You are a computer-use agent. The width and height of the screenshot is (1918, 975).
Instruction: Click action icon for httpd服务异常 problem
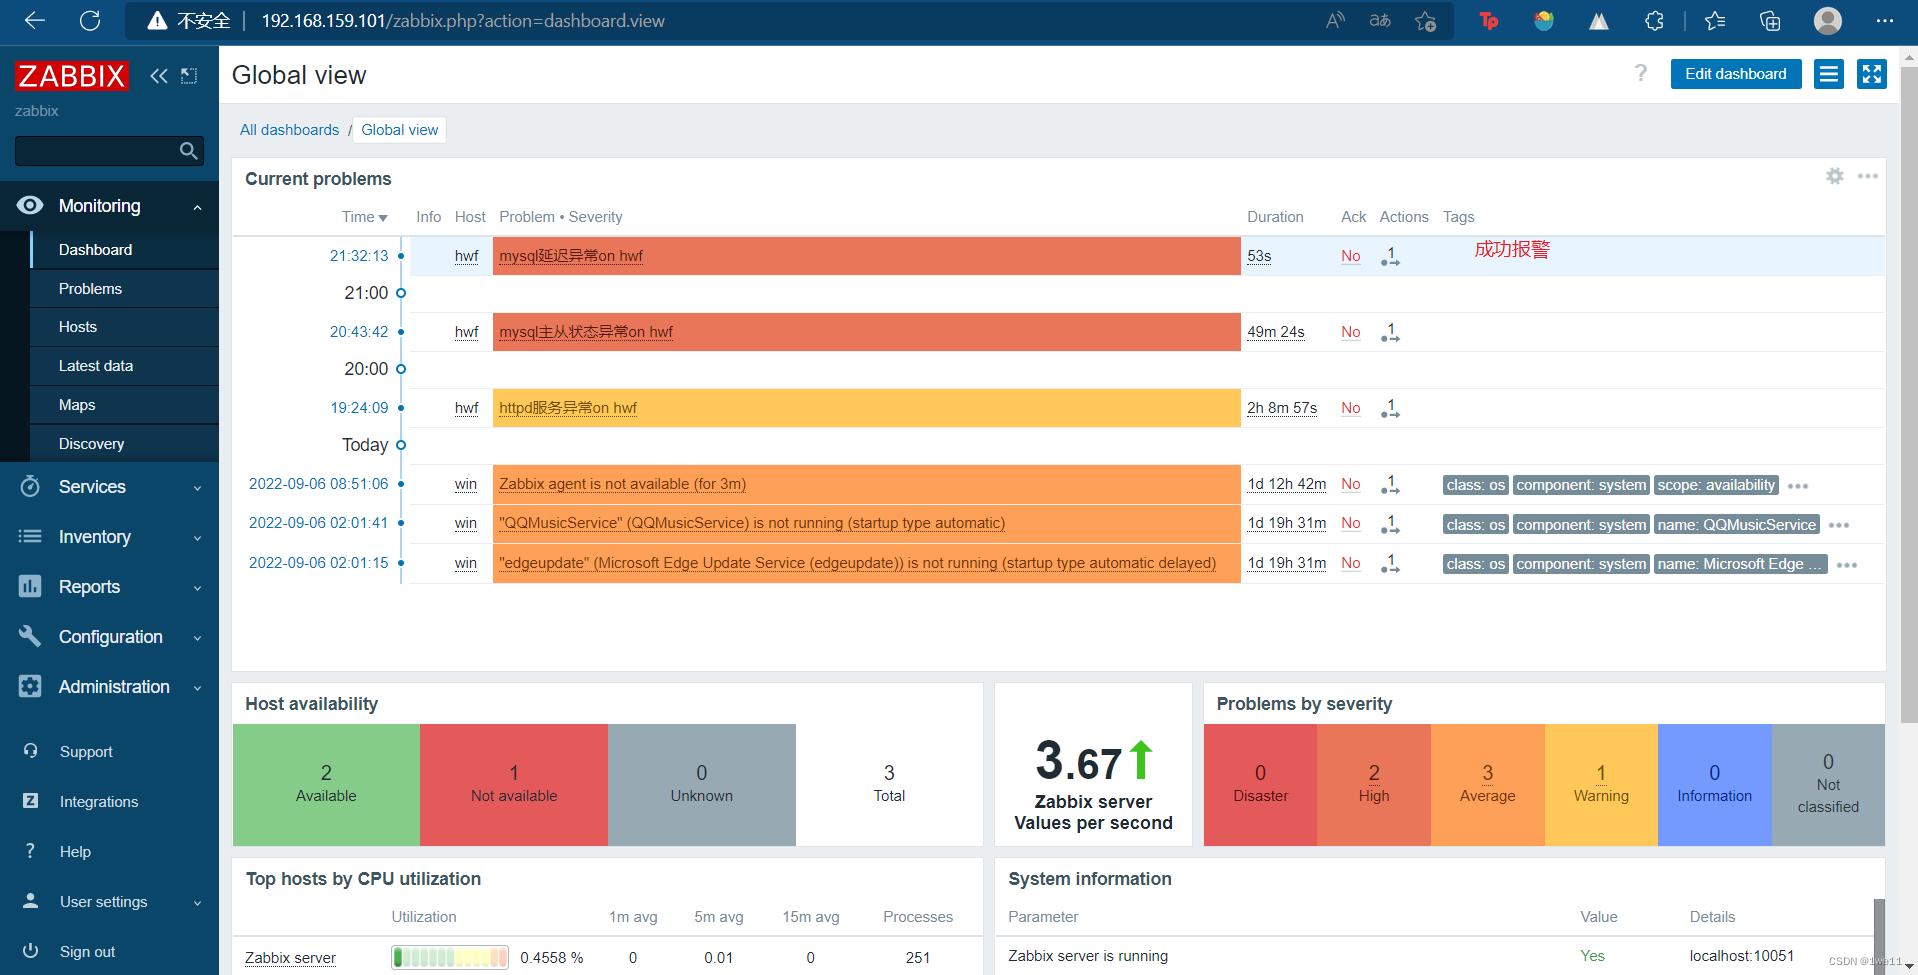1390,409
